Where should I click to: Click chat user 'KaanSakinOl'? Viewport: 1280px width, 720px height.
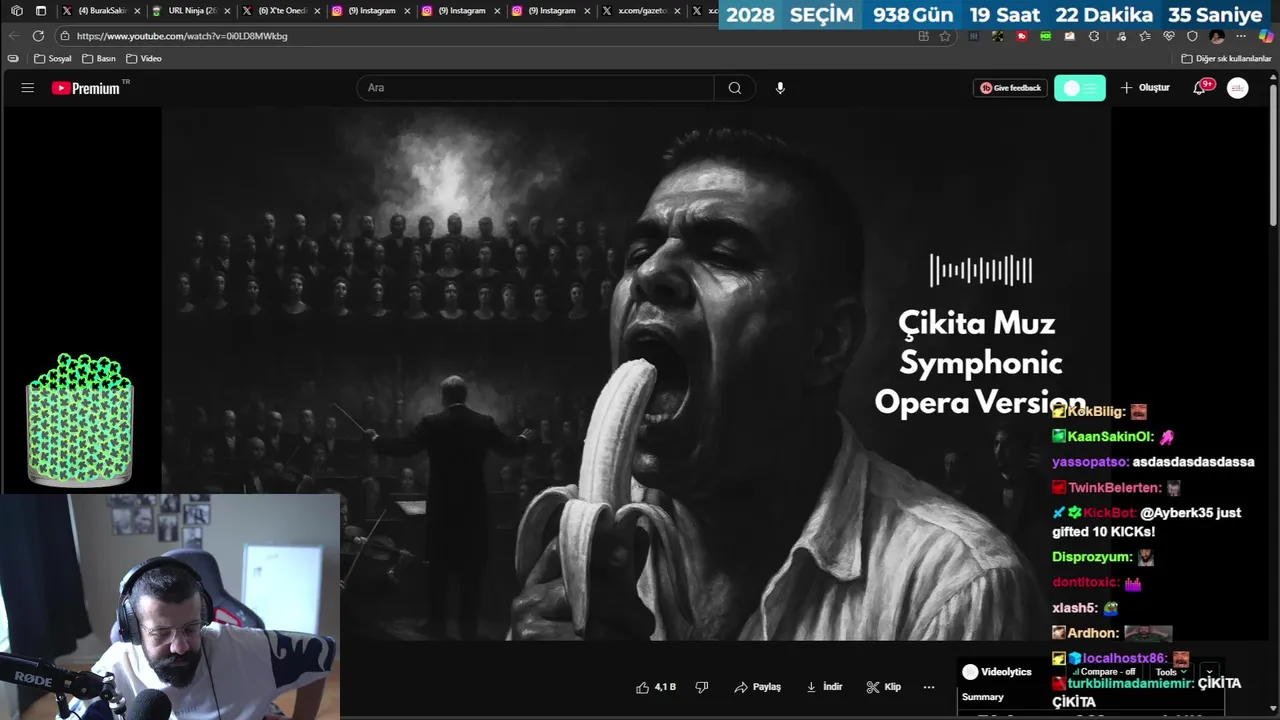pyautogui.click(x=1110, y=437)
